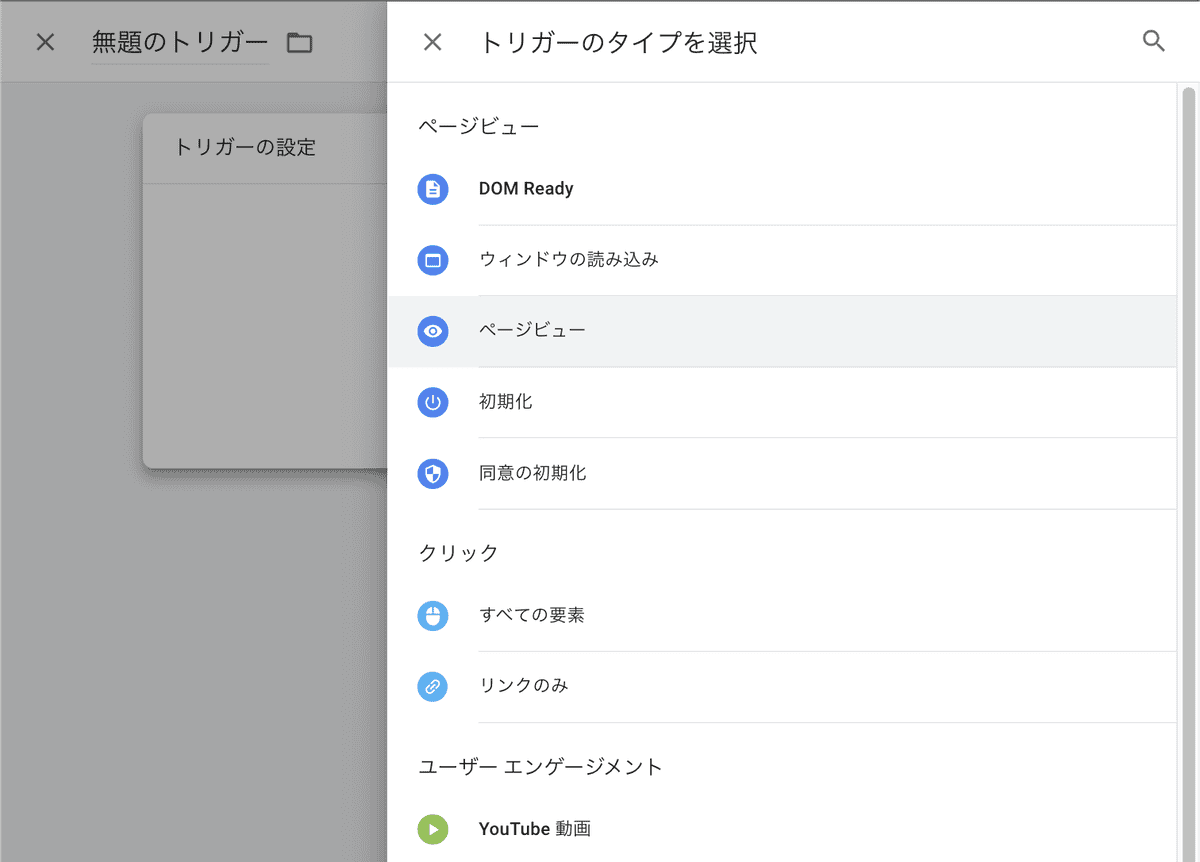1200x862 pixels.
Task: Select the YouTube 動画 trigger type
Action: tap(782, 829)
